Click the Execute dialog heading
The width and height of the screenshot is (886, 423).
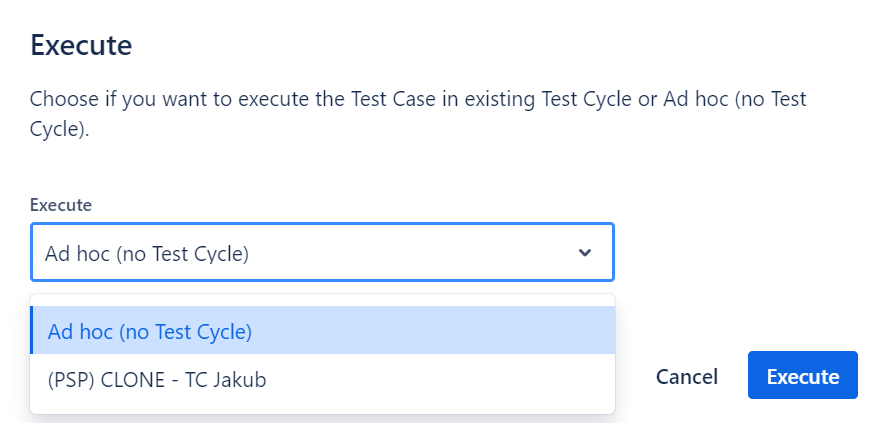click(x=82, y=45)
